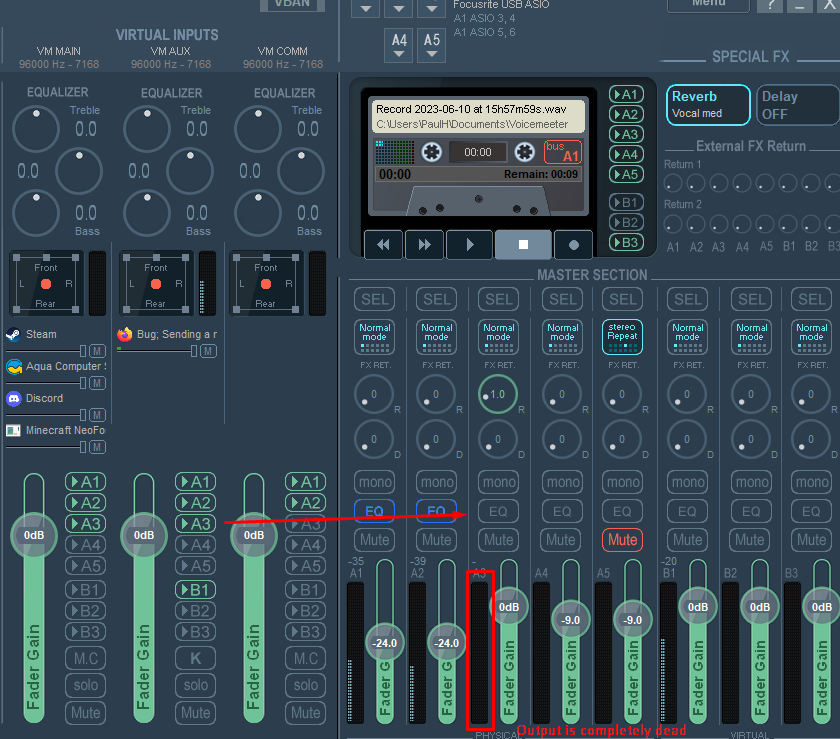This screenshot has width=840, height=739.
Task: Click the Steam app icon
Action: click(13, 335)
